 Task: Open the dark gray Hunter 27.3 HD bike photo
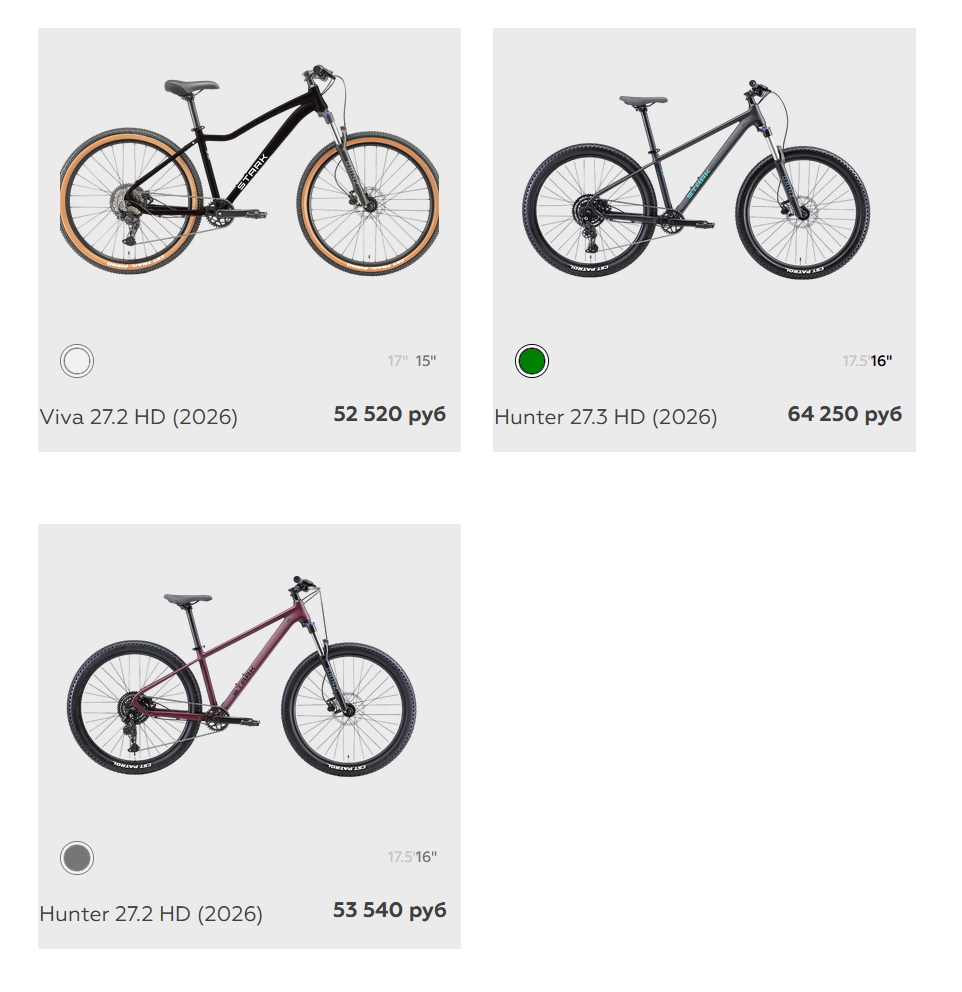pos(696,179)
